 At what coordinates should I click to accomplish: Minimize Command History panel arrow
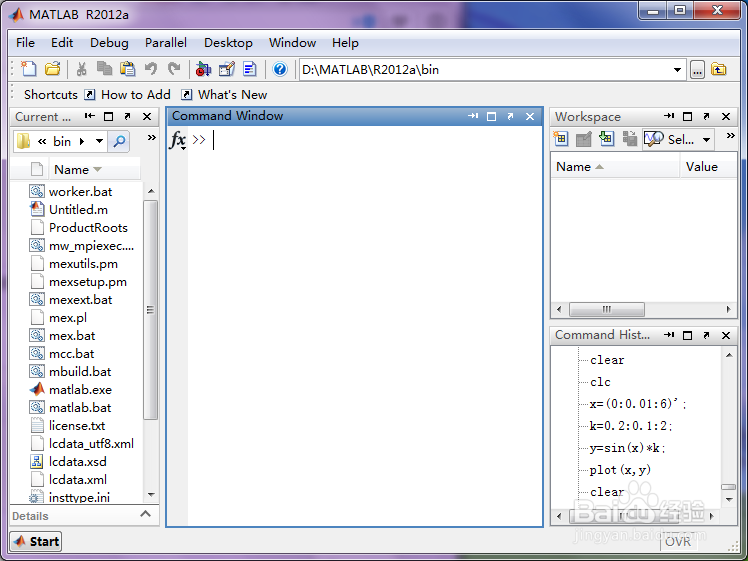pos(669,335)
